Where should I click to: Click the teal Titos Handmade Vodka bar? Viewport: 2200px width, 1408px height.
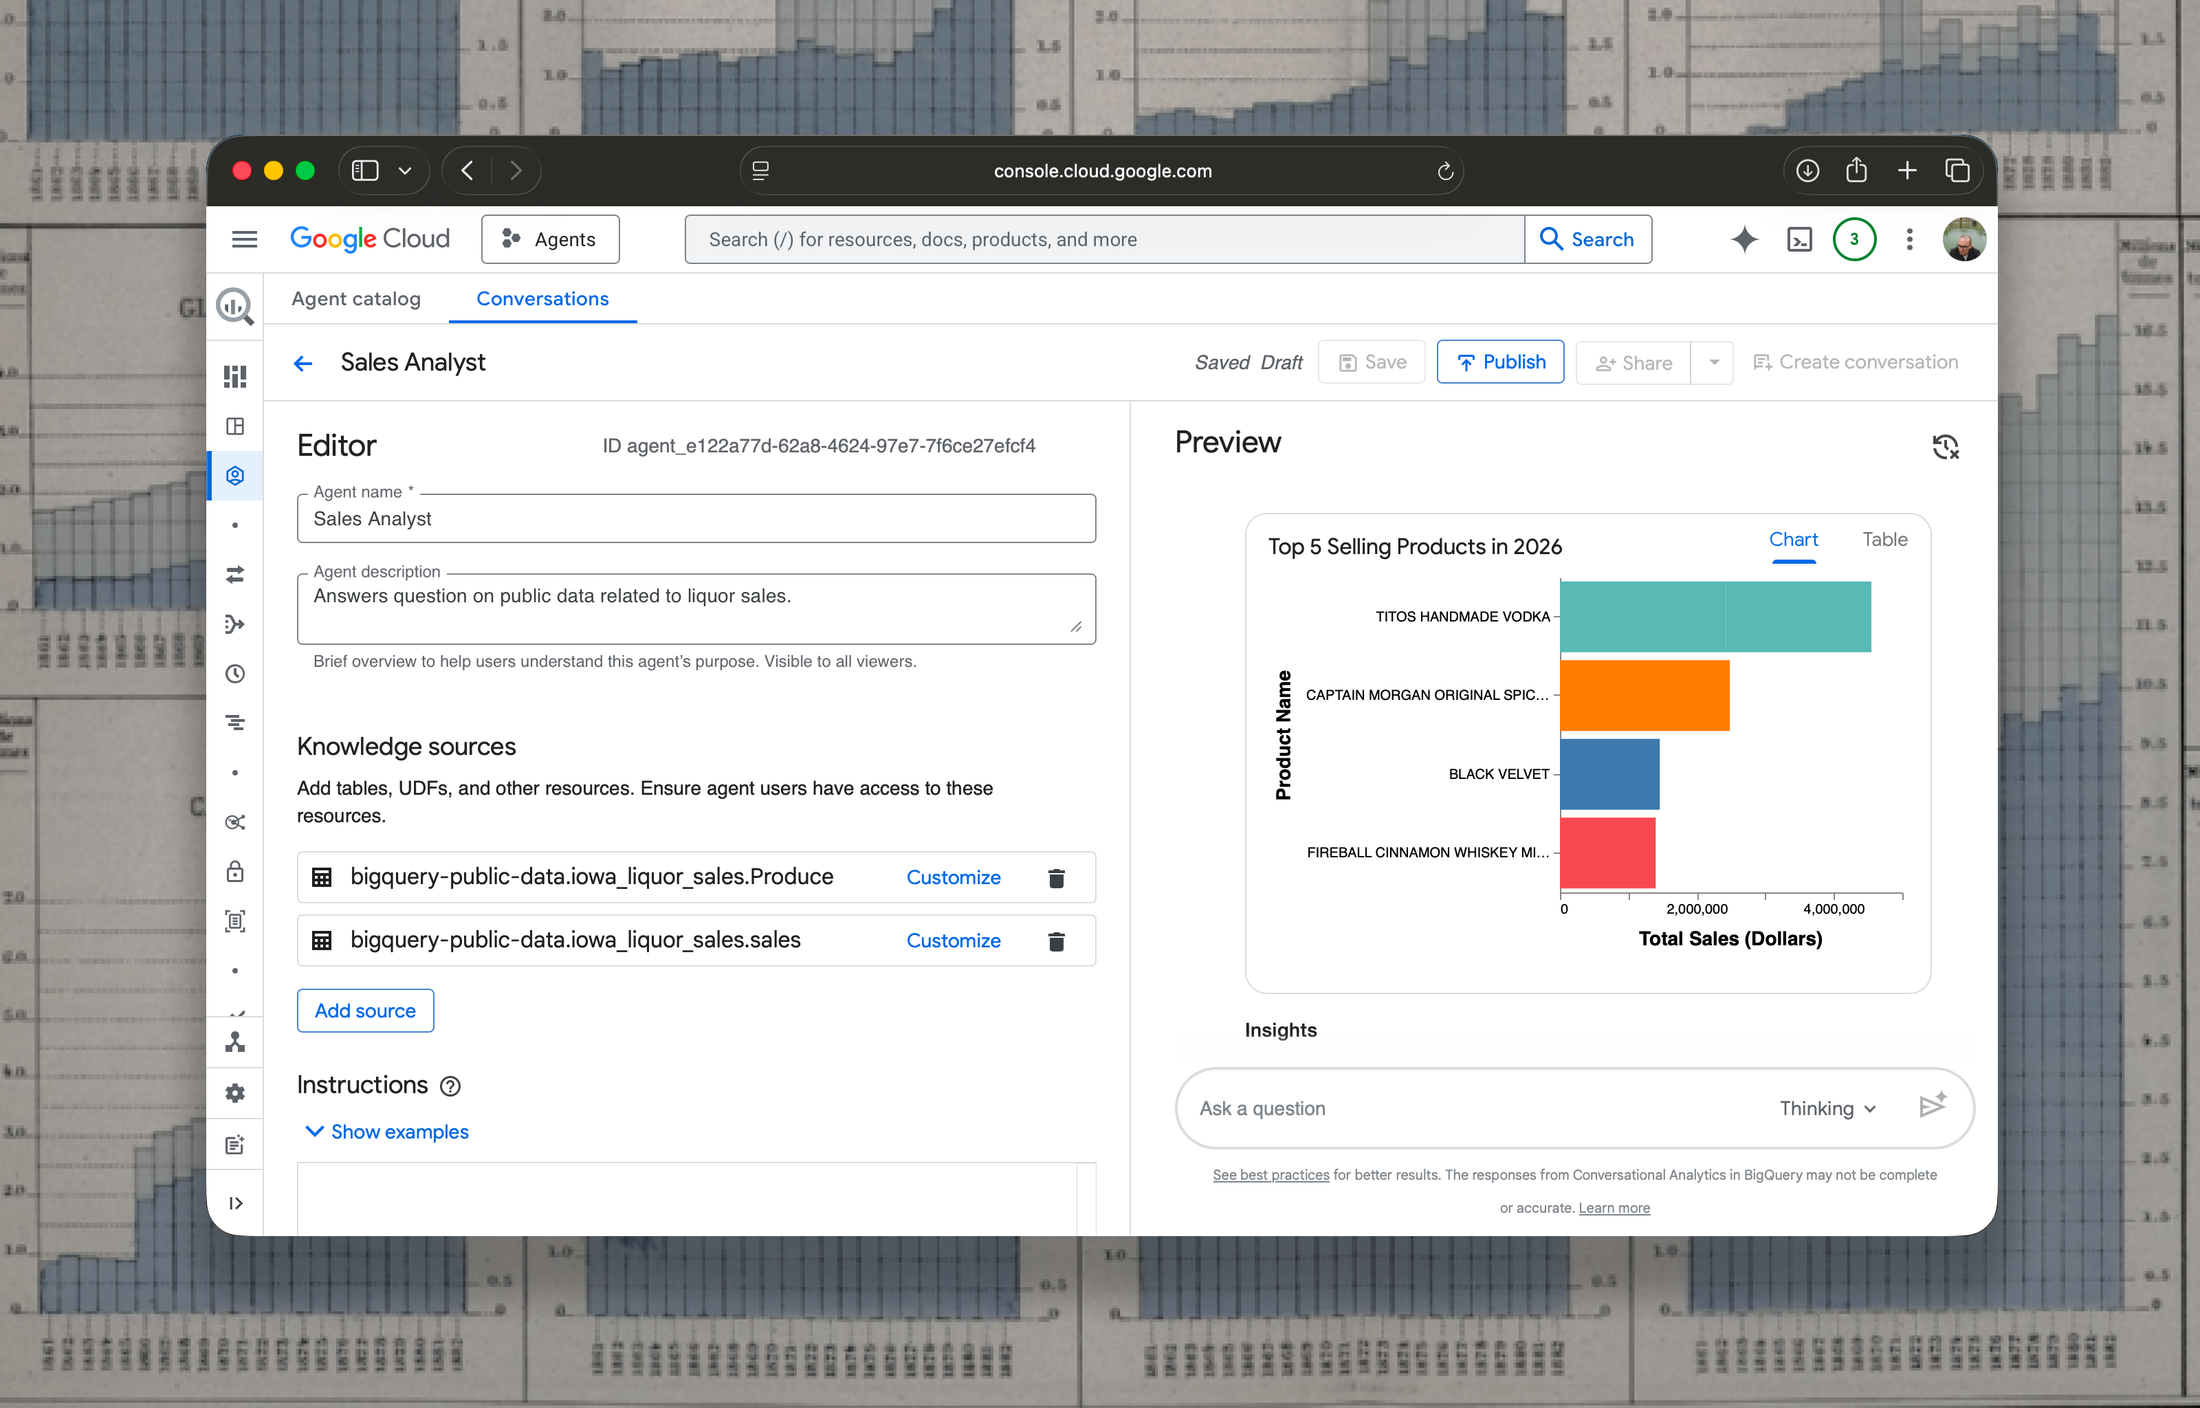pyautogui.click(x=1715, y=616)
